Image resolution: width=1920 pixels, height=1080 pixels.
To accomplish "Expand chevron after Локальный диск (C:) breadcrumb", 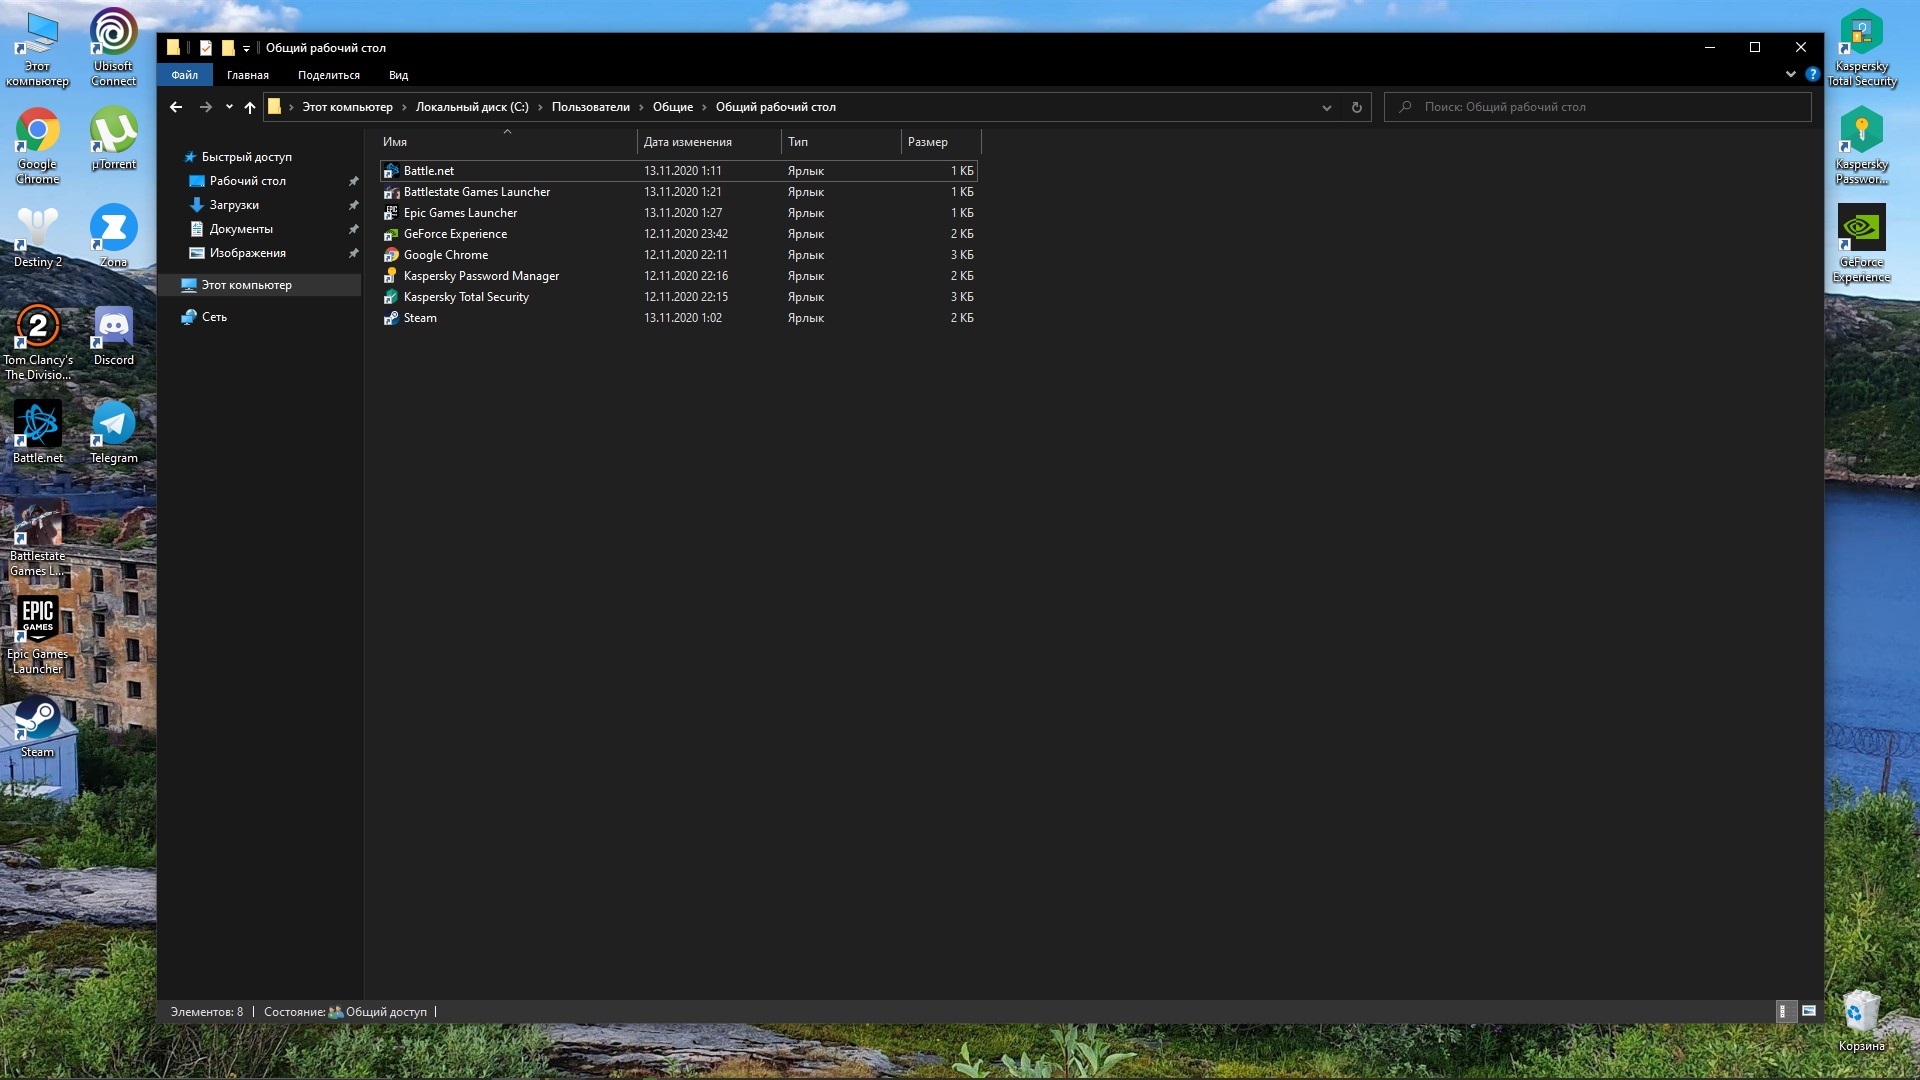I will 540,107.
